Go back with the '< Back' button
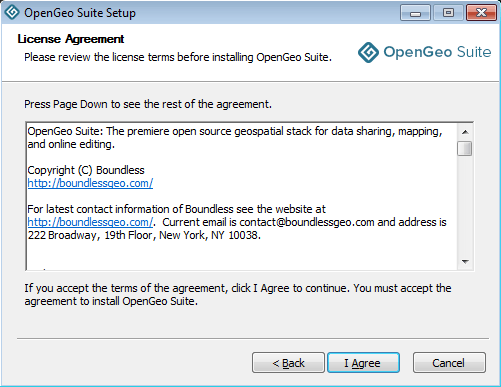This screenshot has height=387, width=501. click(x=288, y=363)
